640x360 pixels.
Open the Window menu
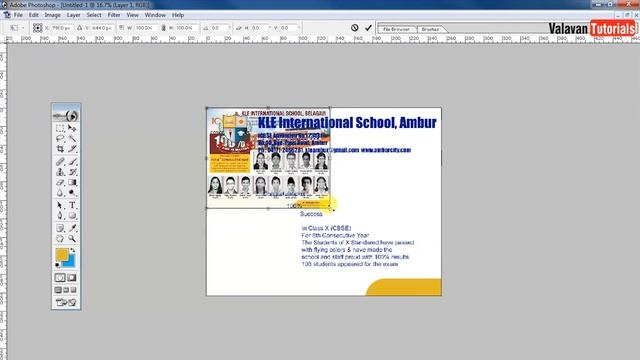coord(155,15)
